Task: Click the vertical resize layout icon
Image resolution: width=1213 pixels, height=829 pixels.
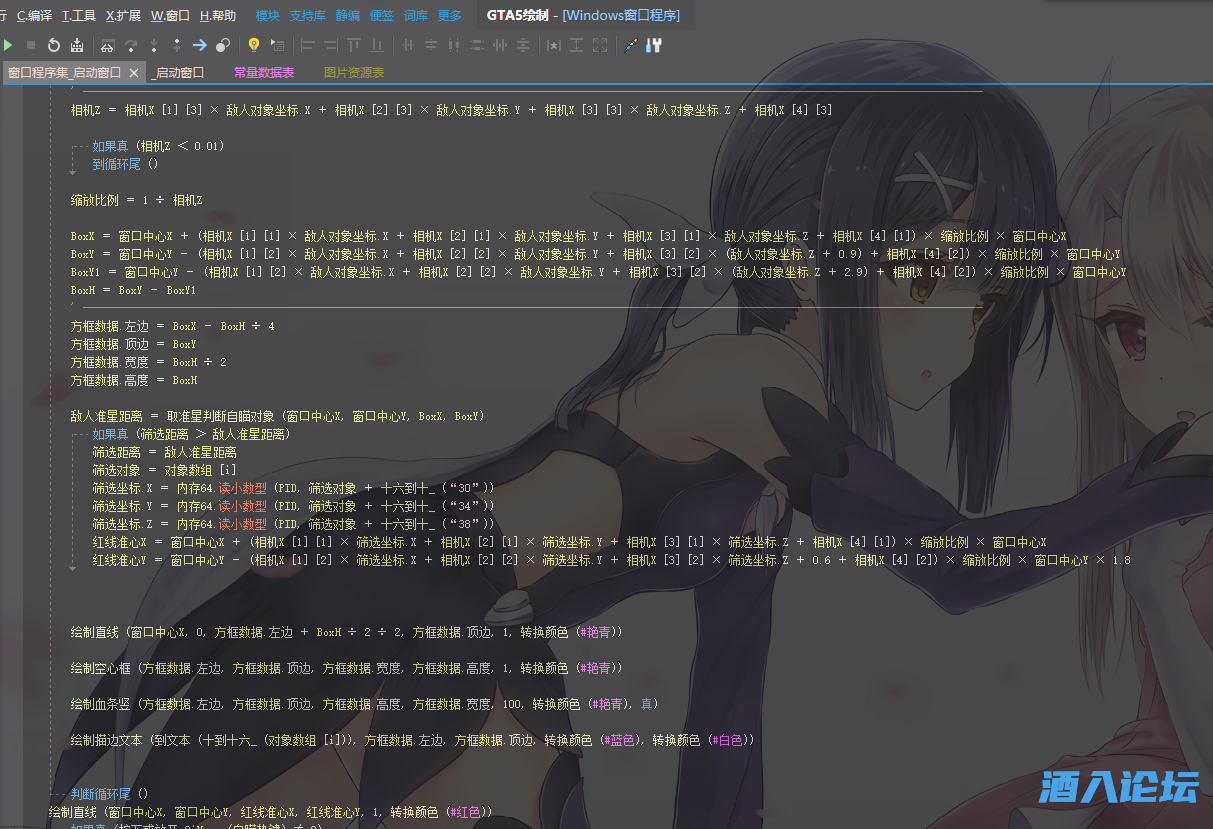Action: pos(576,45)
